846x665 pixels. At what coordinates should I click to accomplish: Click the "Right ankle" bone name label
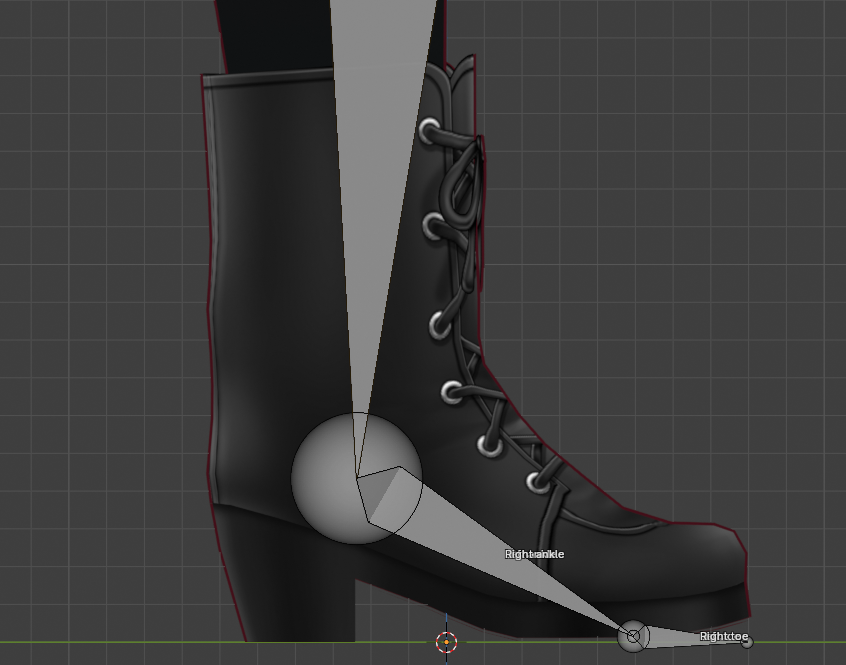[534, 554]
